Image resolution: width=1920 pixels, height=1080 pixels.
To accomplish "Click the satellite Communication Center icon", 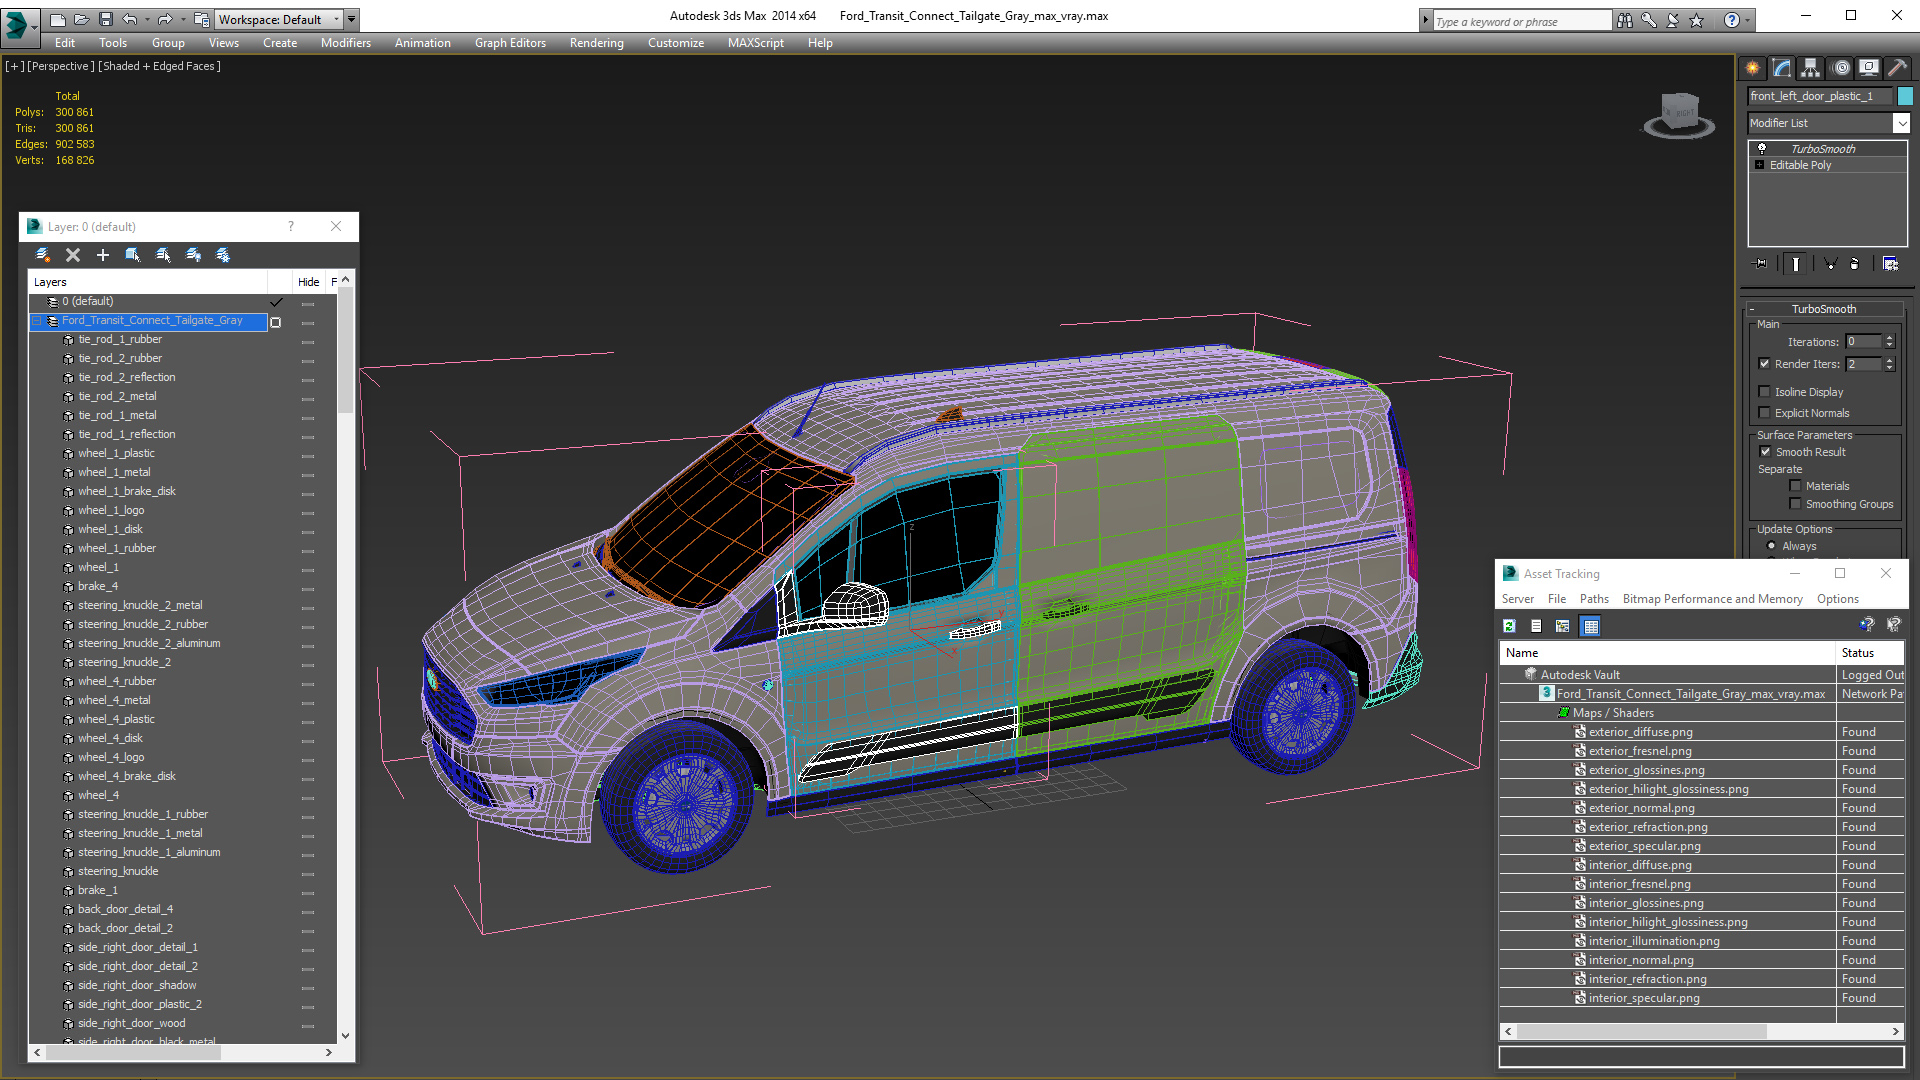I will (1672, 20).
